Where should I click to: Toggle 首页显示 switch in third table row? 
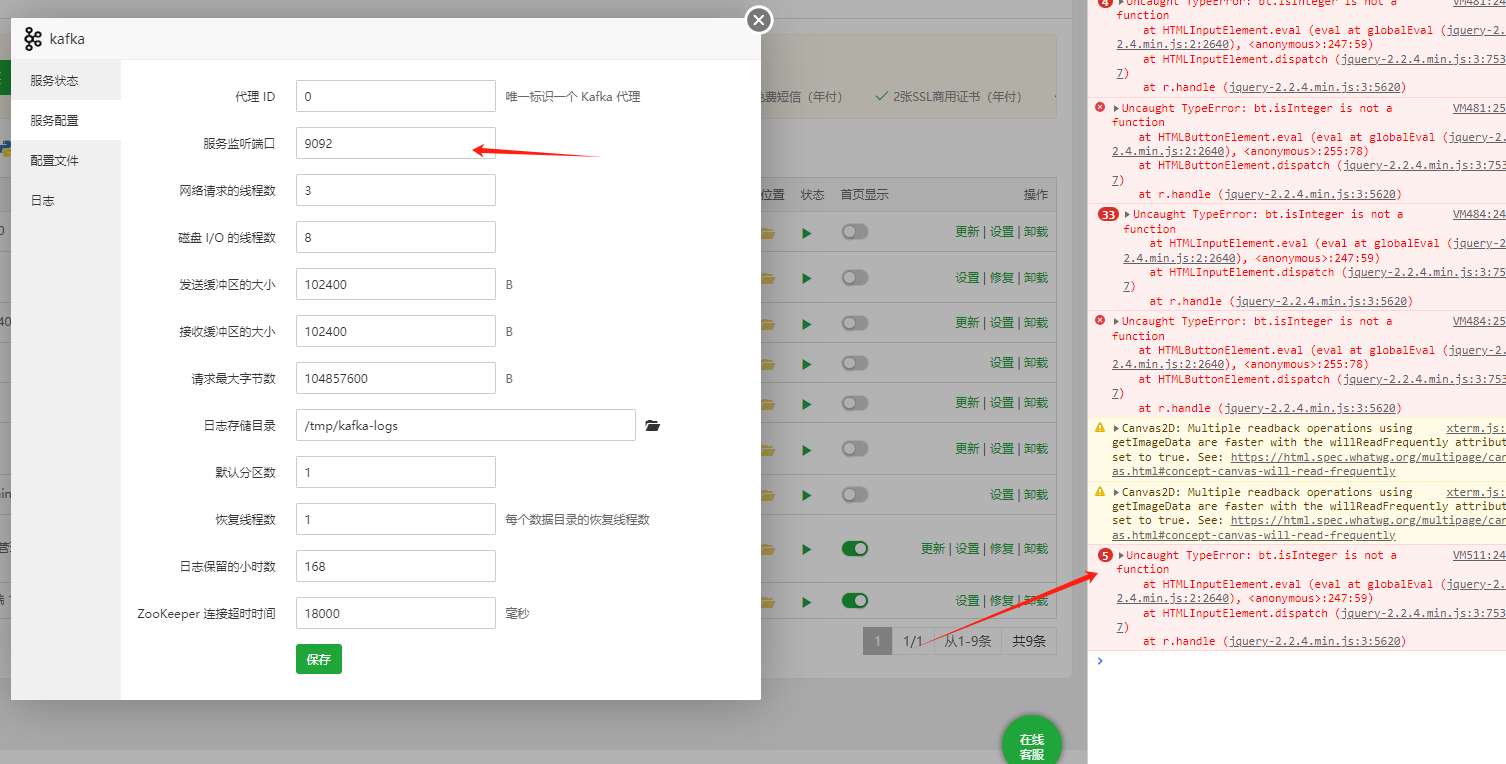pyautogui.click(x=854, y=322)
